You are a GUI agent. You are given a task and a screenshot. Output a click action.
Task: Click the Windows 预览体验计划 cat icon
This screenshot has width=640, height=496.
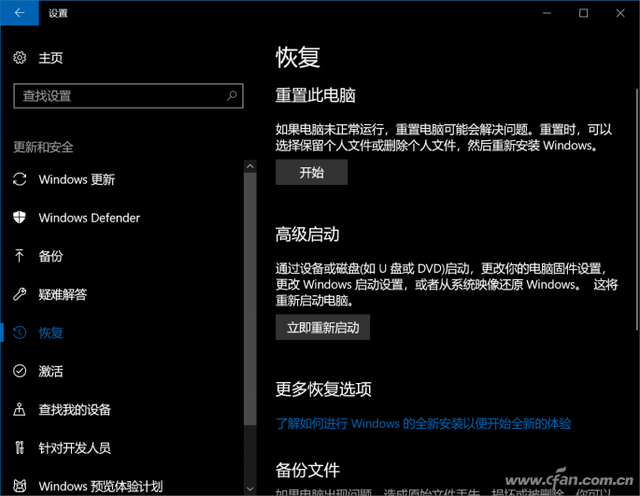20,486
